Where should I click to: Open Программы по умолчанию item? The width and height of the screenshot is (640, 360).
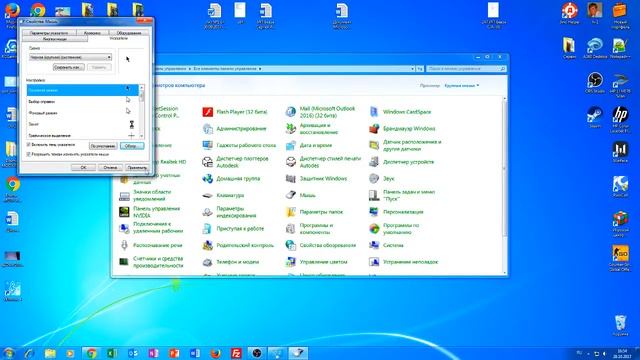[394, 229]
